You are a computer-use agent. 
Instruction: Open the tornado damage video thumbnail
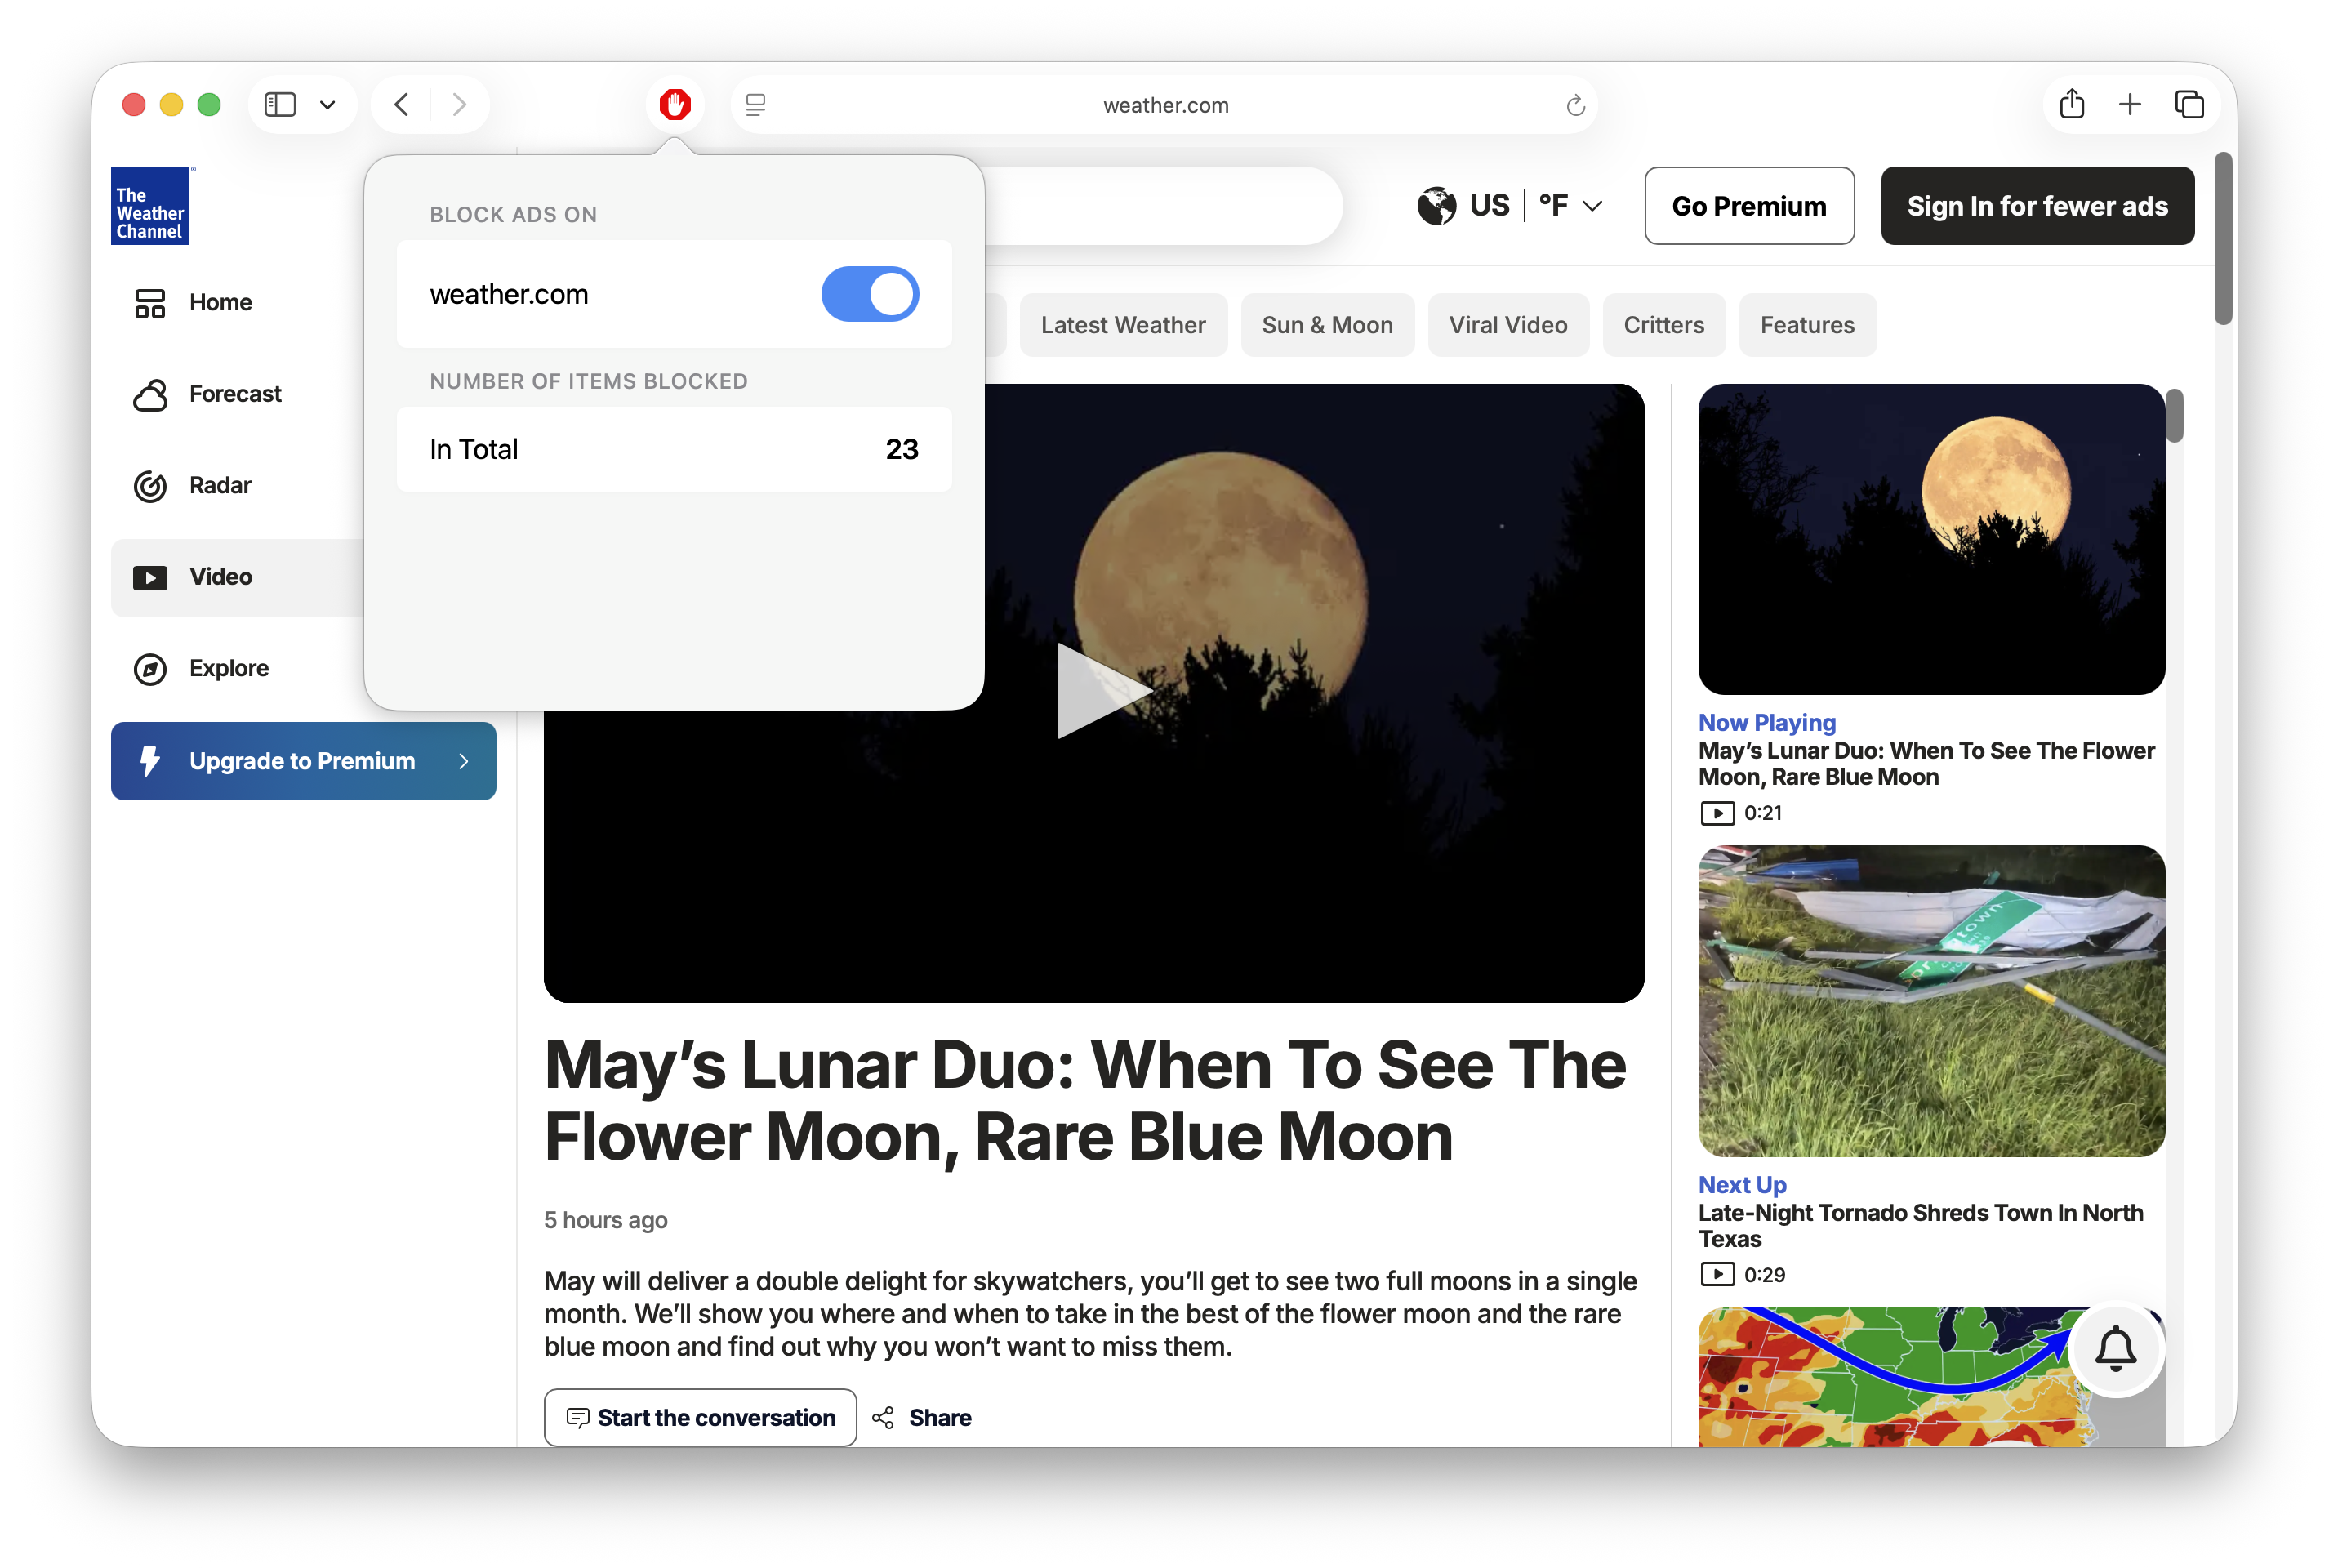click(1931, 1002)
